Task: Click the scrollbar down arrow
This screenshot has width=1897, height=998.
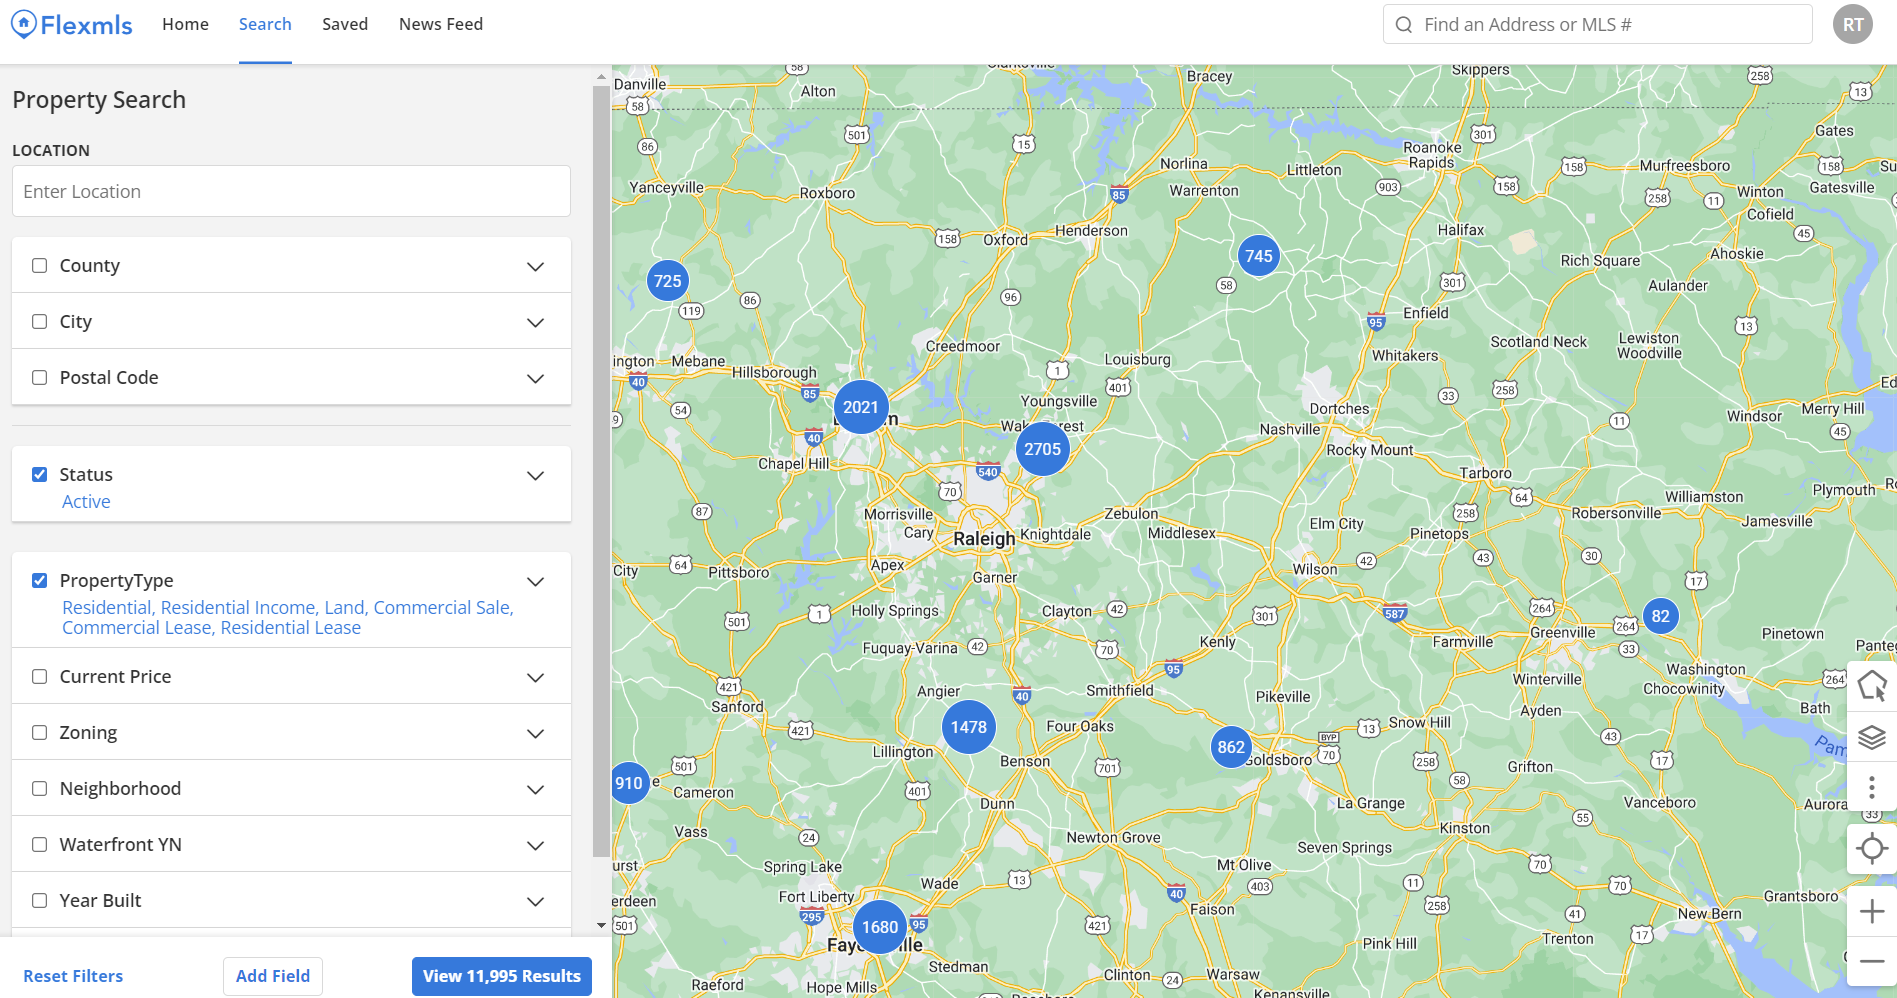Action: (x=601, y=925)
